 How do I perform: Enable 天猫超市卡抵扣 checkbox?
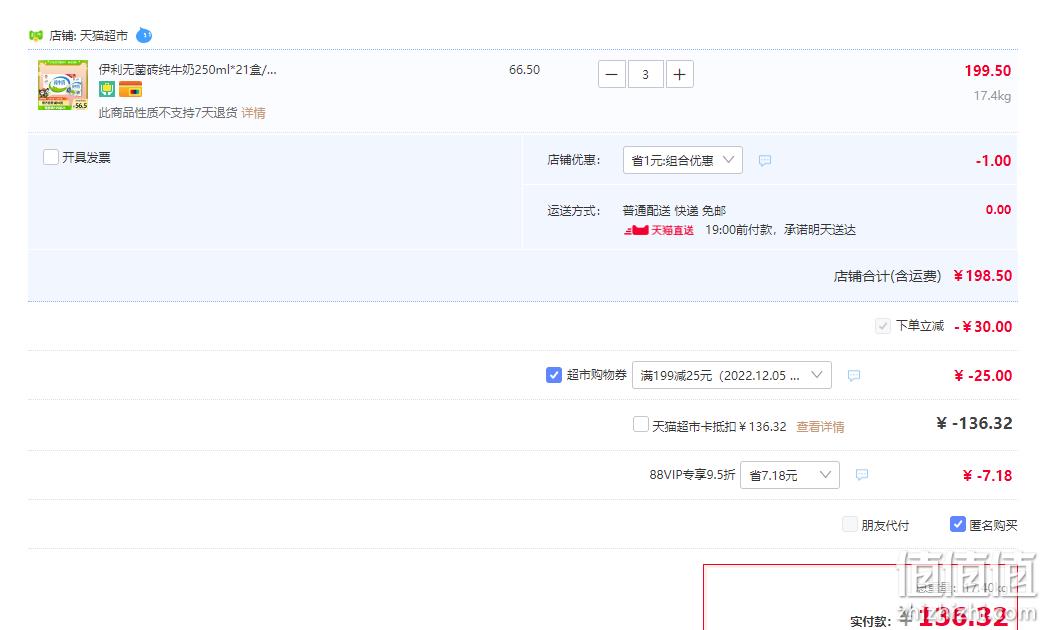click(640, 424)
